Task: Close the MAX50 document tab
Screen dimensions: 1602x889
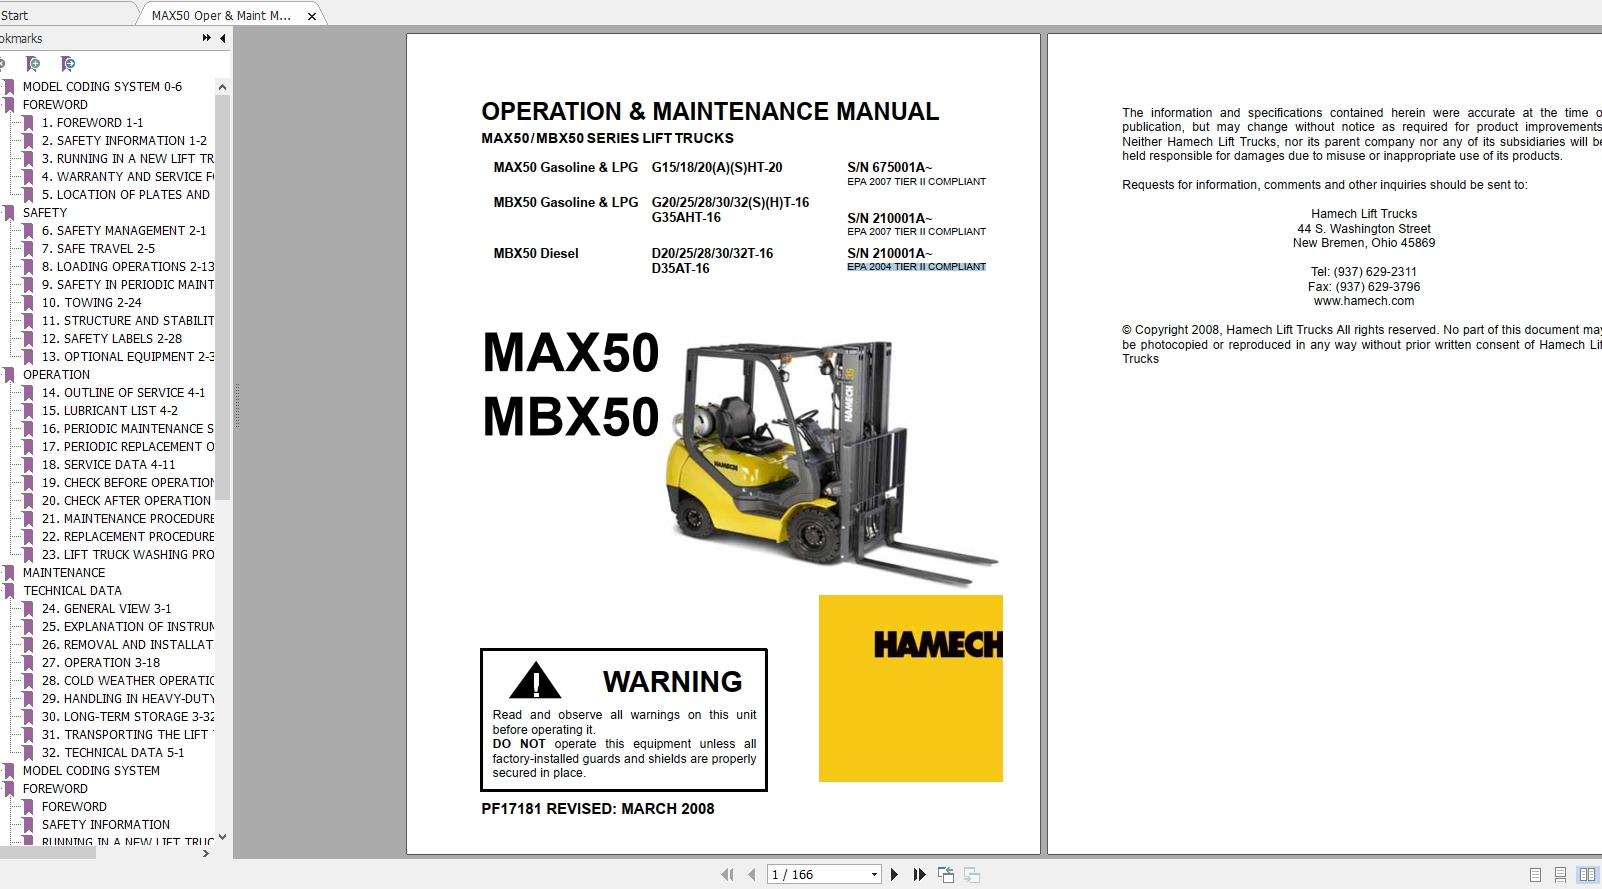Action: pos(312,16)
